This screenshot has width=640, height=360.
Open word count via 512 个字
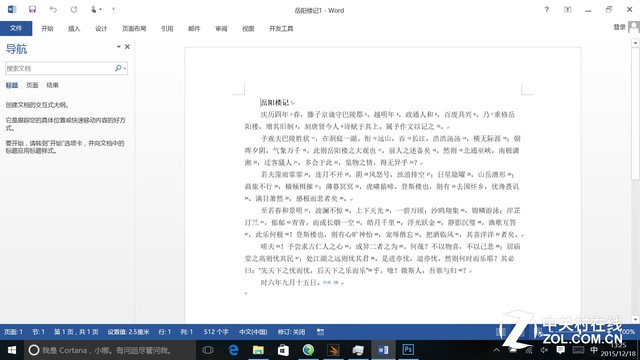tap(216, 332)
